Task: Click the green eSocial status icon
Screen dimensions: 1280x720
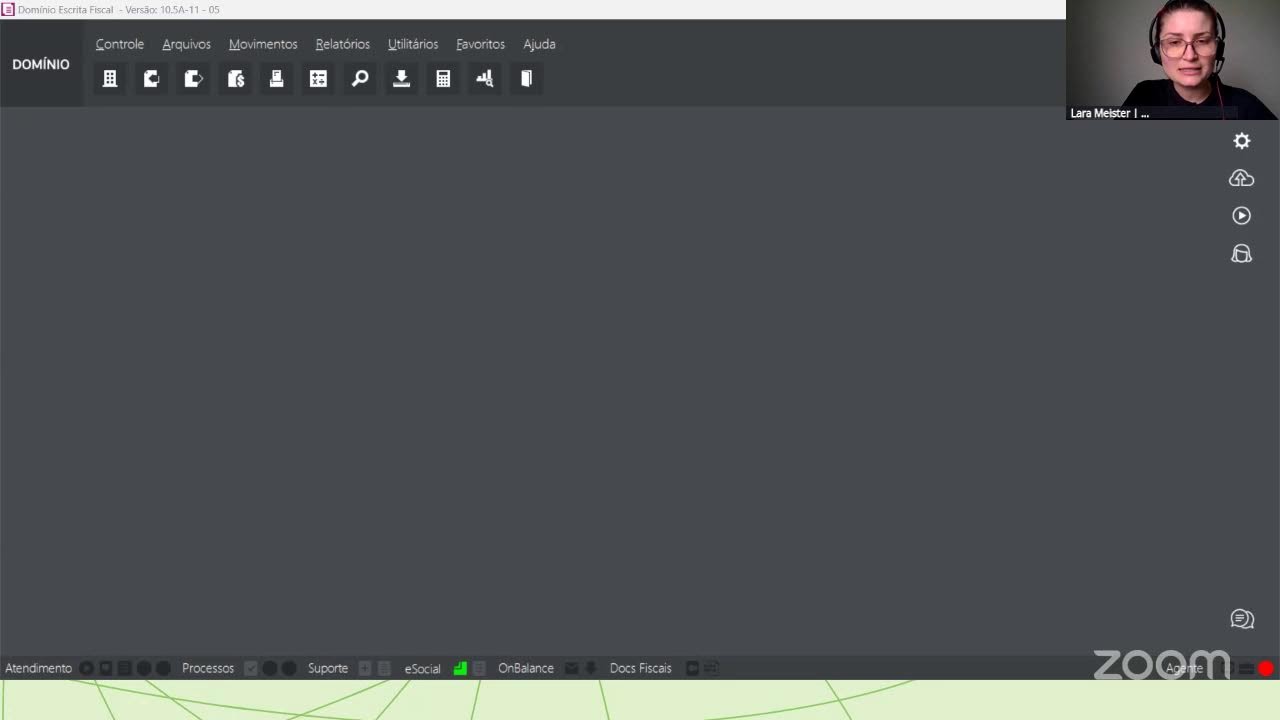Action: pyautogui.click(x=460, y=668)
